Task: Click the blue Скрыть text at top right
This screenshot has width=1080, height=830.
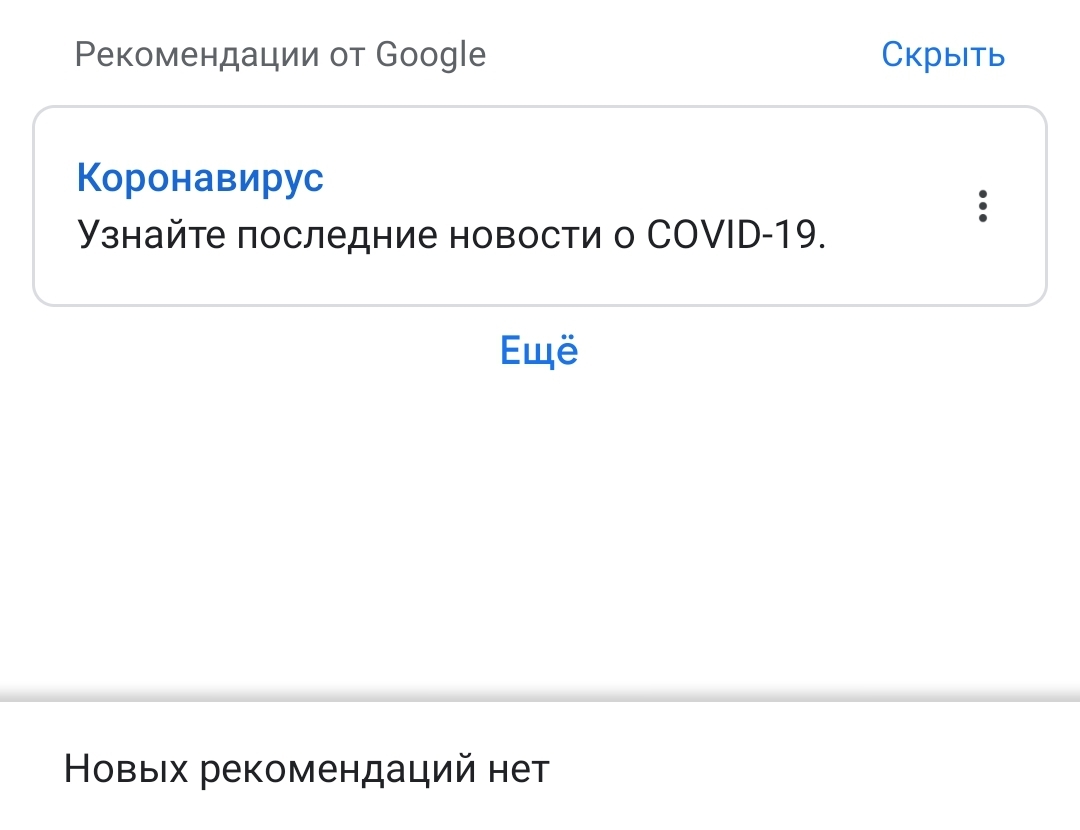Action: [943, 54]
